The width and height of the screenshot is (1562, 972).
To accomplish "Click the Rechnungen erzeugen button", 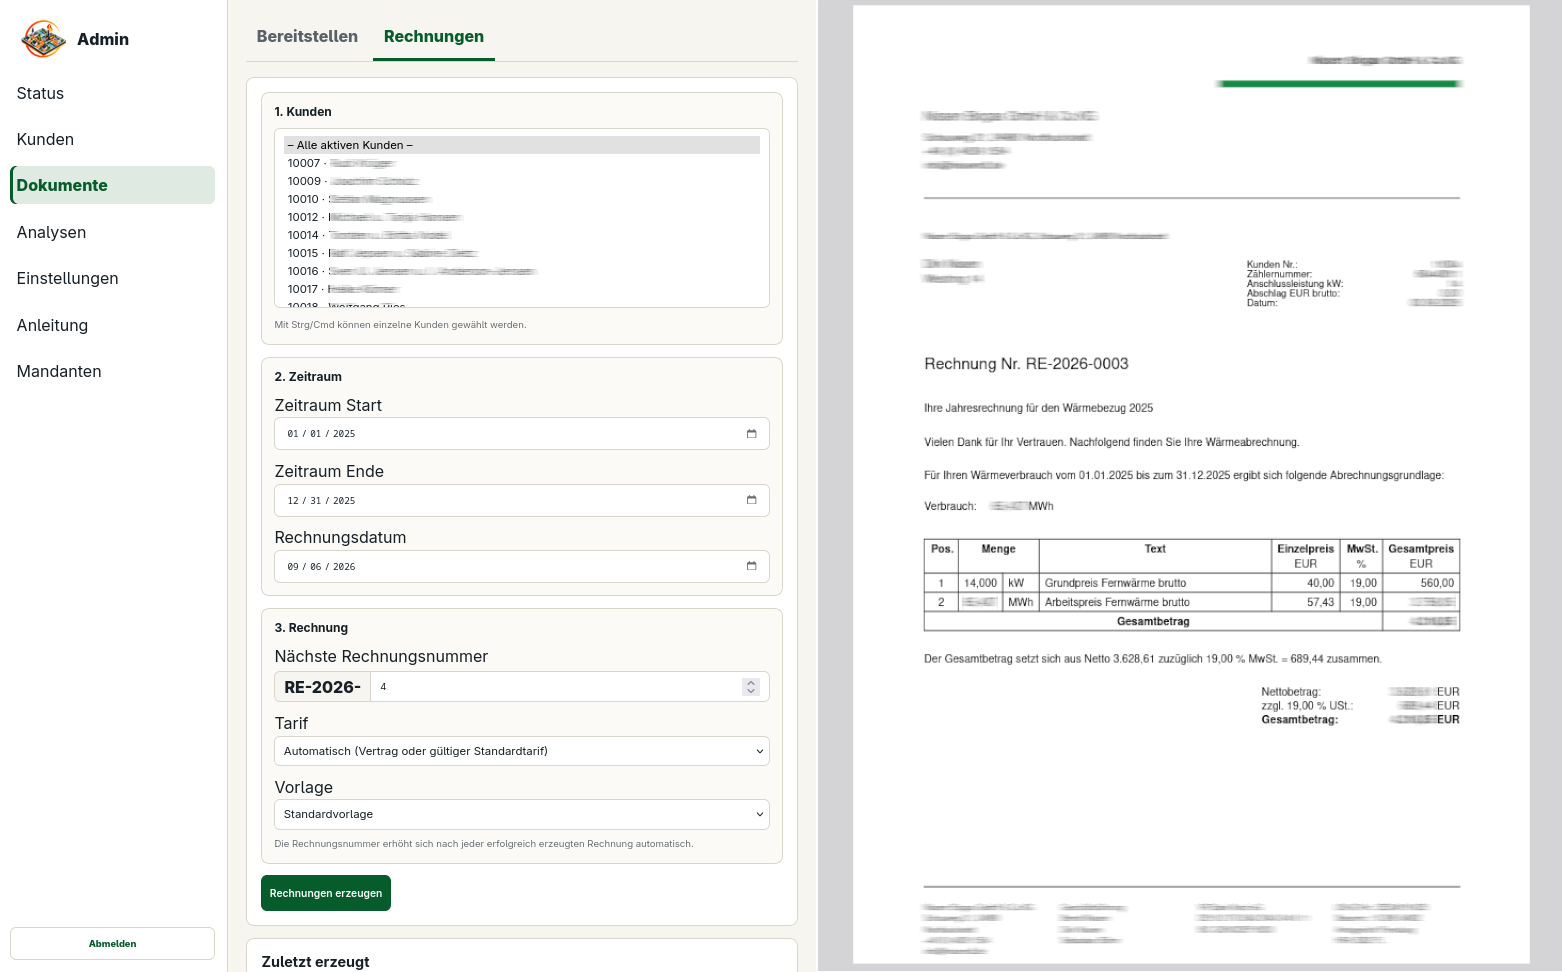I will [326, 893].
